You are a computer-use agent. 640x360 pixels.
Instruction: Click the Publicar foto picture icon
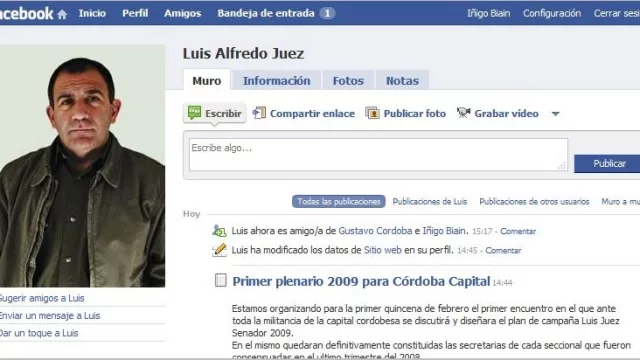click(x=372, y=113)
